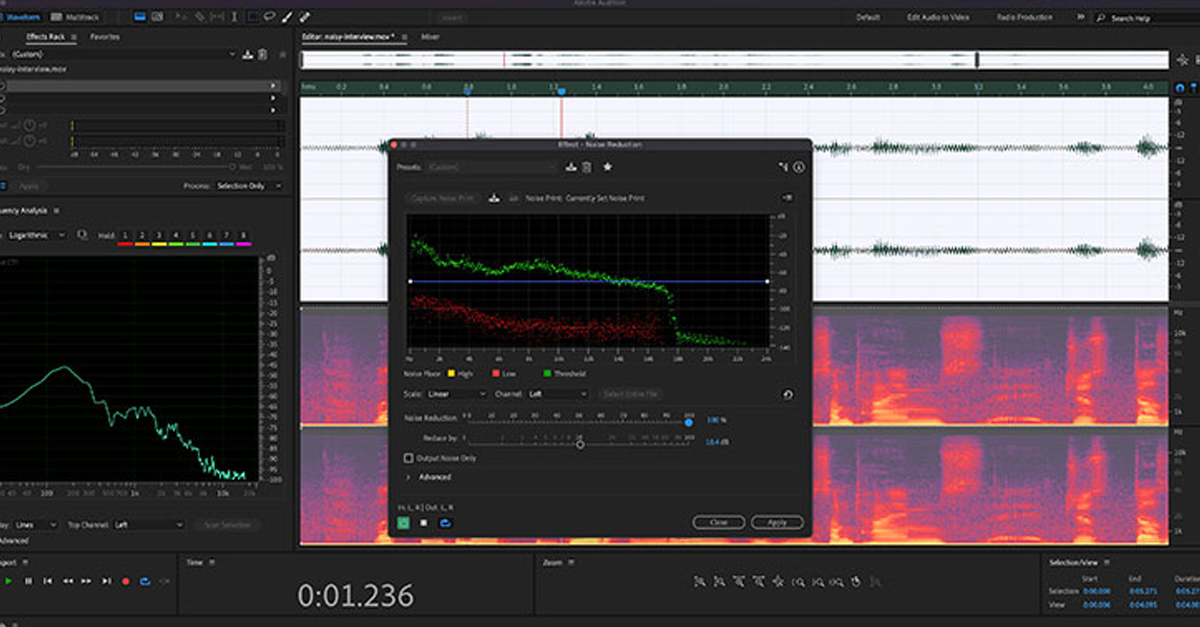Switch to the Mixer tab

[430, 36]
